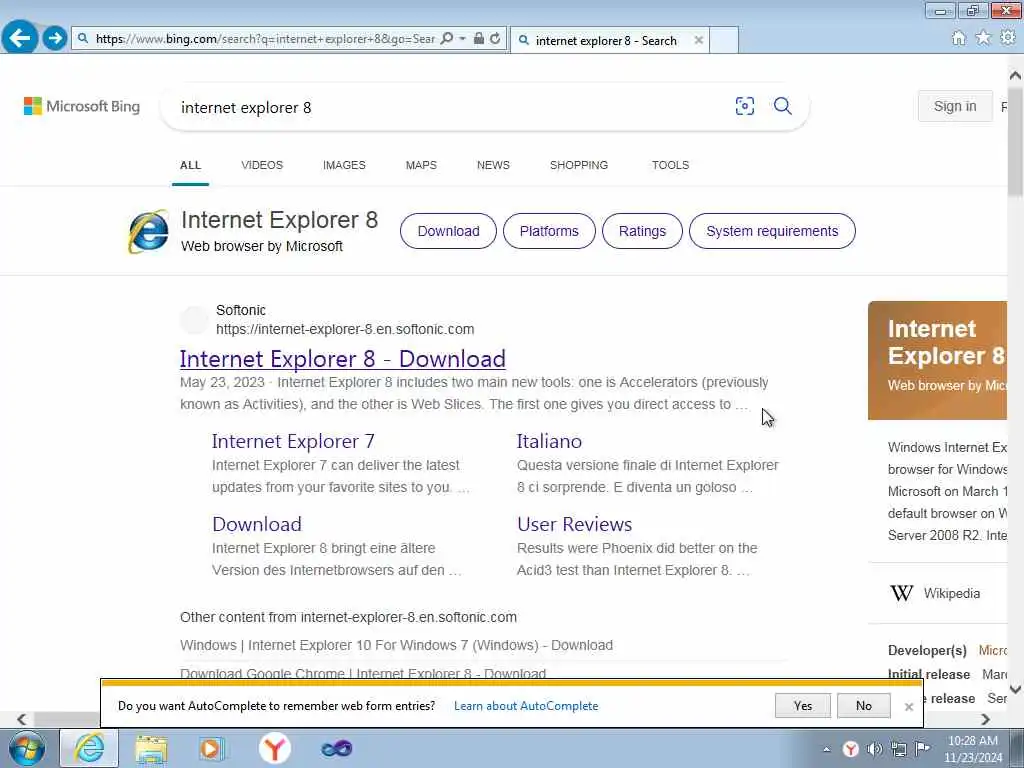Open the blue infinity app taskbar icon
This screenshot has height=768, width=1024.
point(336,748)
